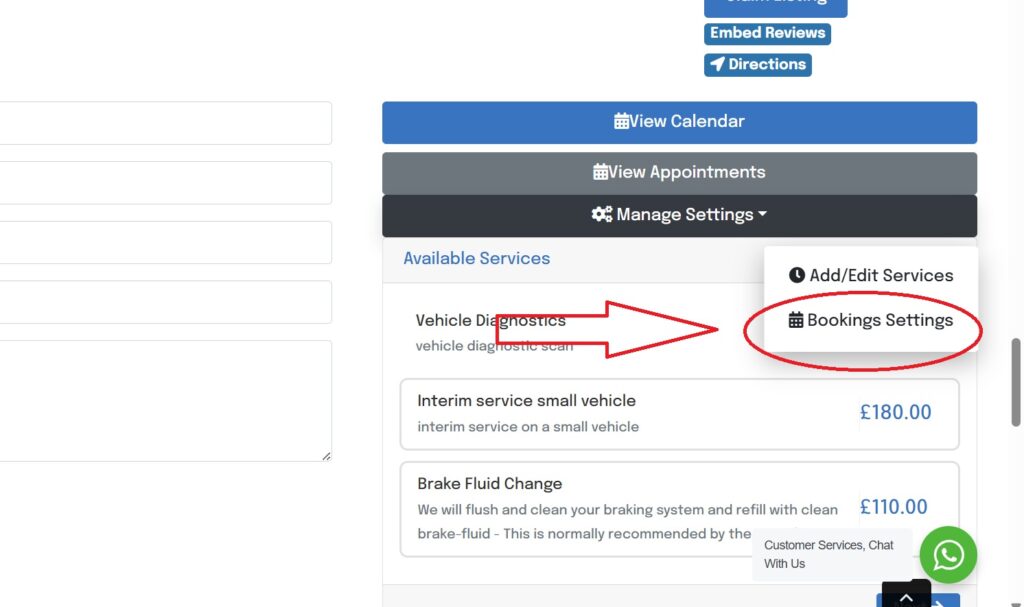
Task: Click the page vertical scrollbar thumb
Action: click(x=1017, y=382)
